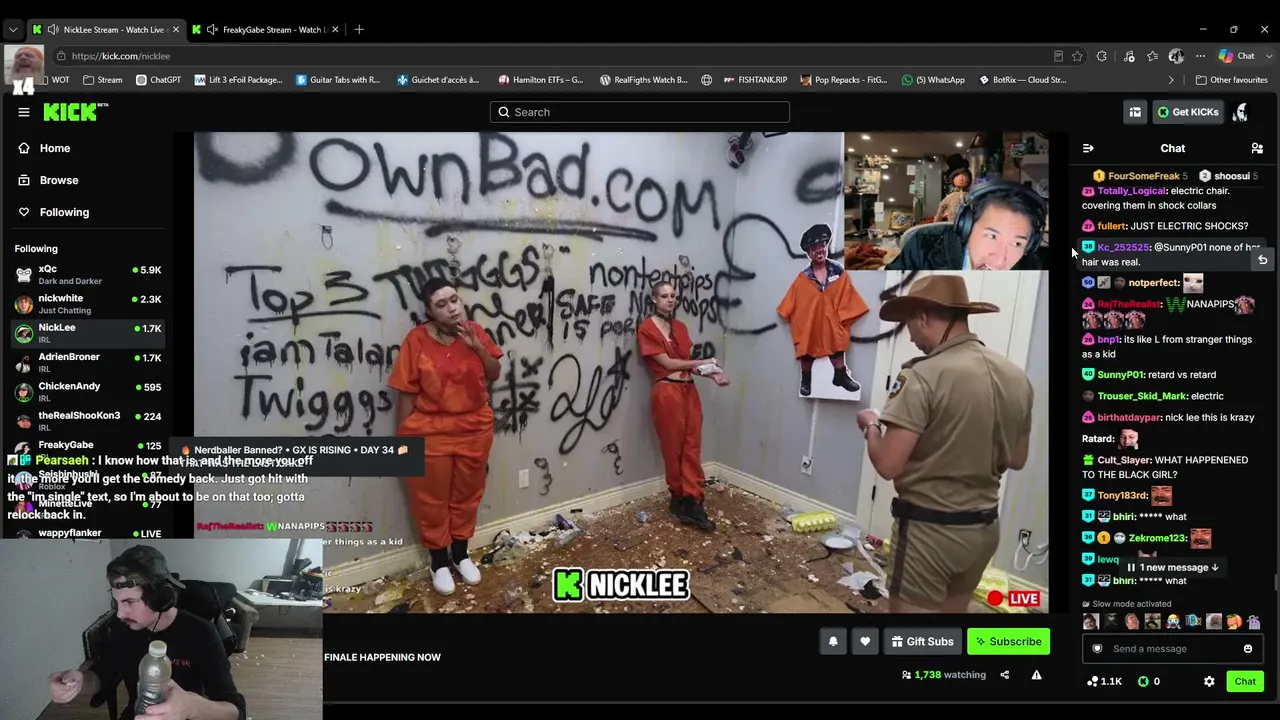Open a new browser tab
Viewport: 1280px width, 720px height.
click(x=359, y=29)
